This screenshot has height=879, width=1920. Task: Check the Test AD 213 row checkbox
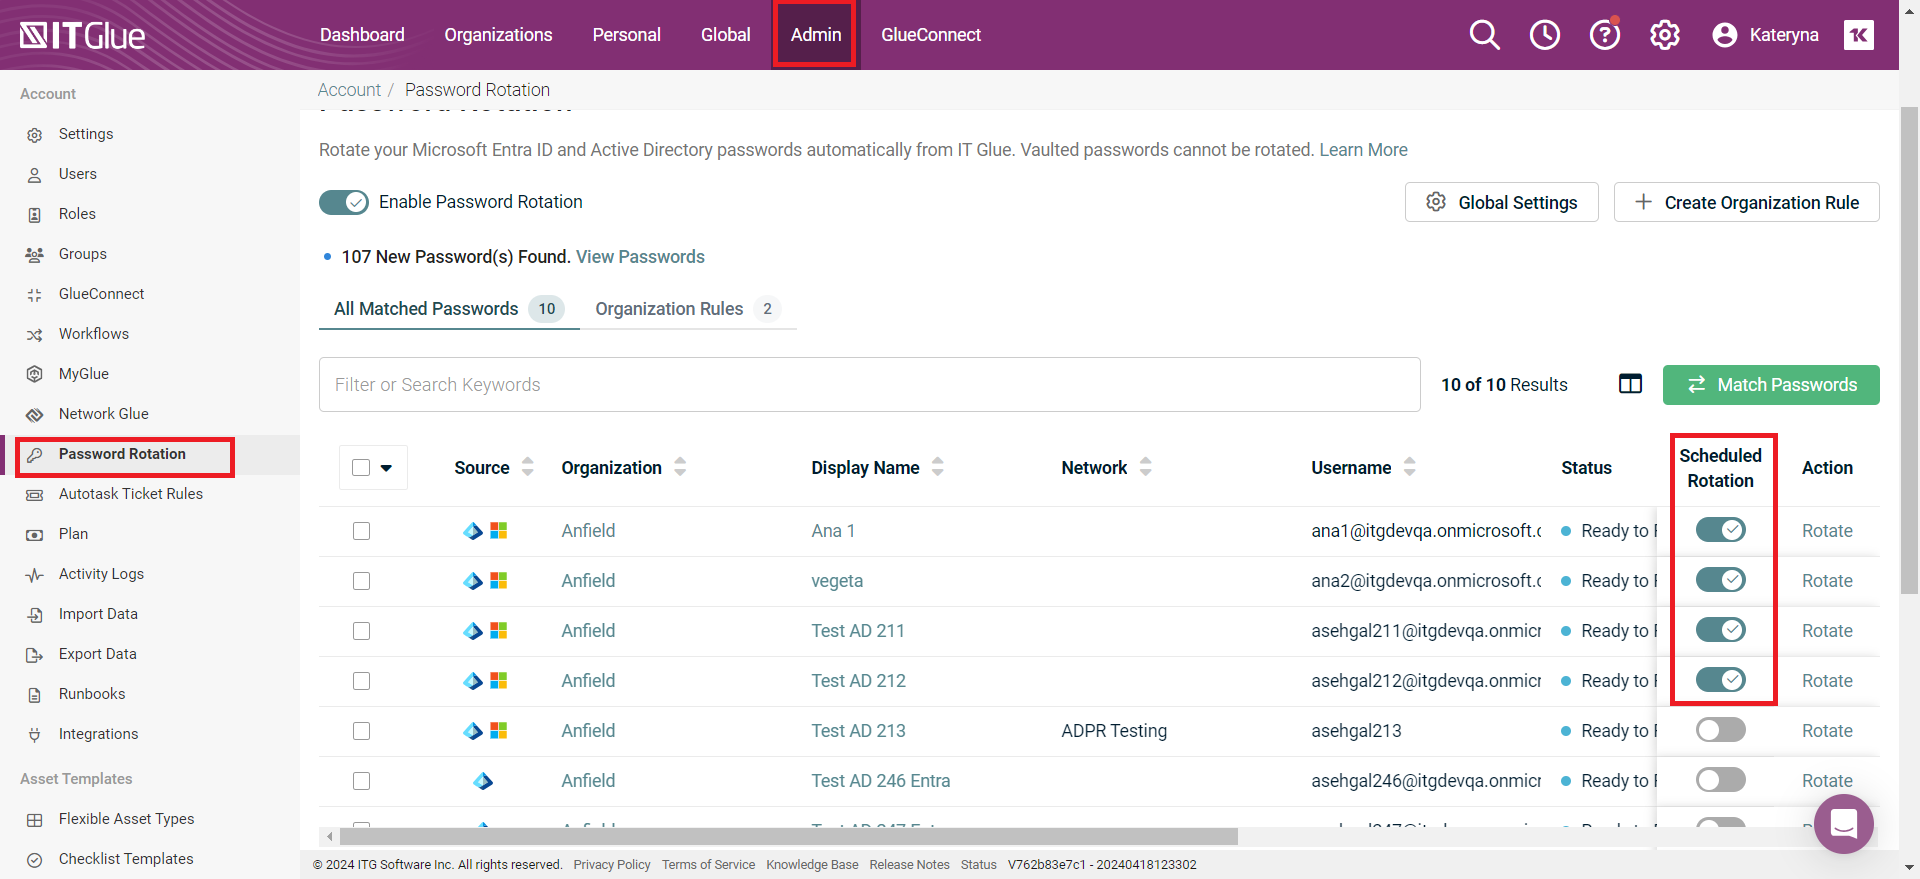click(361, 731)
